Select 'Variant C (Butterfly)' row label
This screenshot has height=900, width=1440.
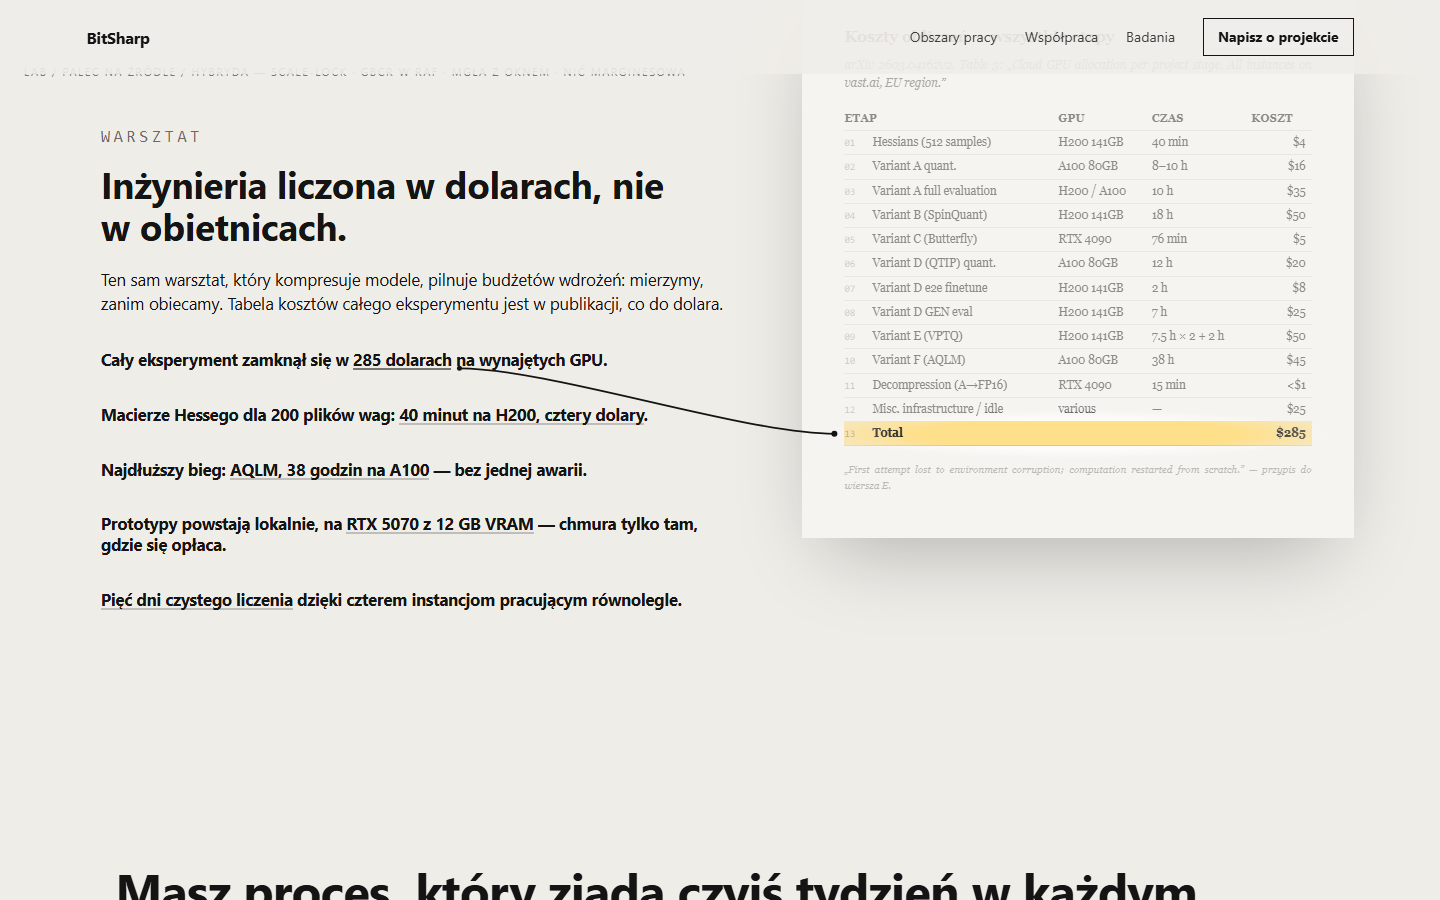[924, 239]
